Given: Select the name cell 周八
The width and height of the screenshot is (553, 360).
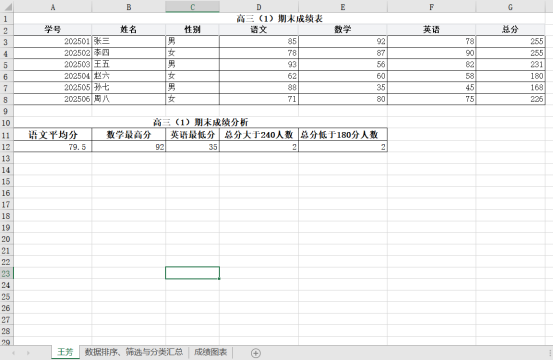Looking at the screenshot, I should pos(129,99).
